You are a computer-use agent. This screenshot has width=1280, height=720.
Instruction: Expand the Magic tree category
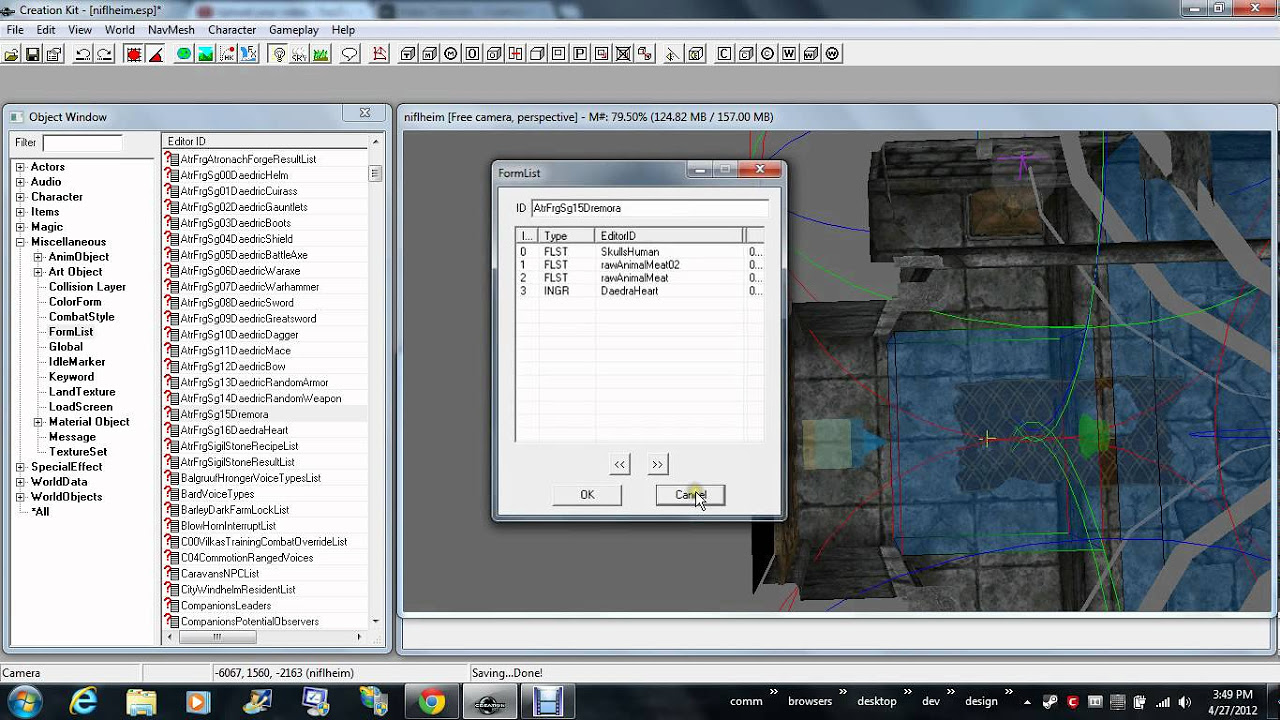click(x=20, y=227)
